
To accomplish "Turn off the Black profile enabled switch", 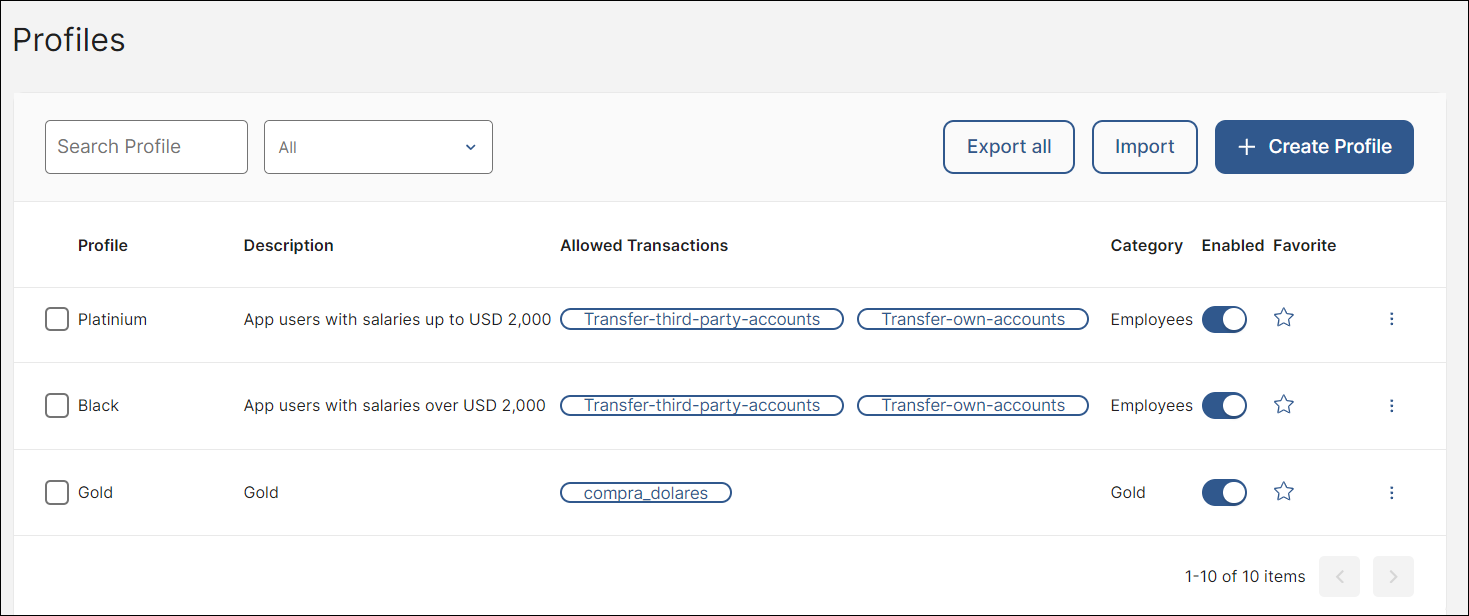I will coord(1224,406).
